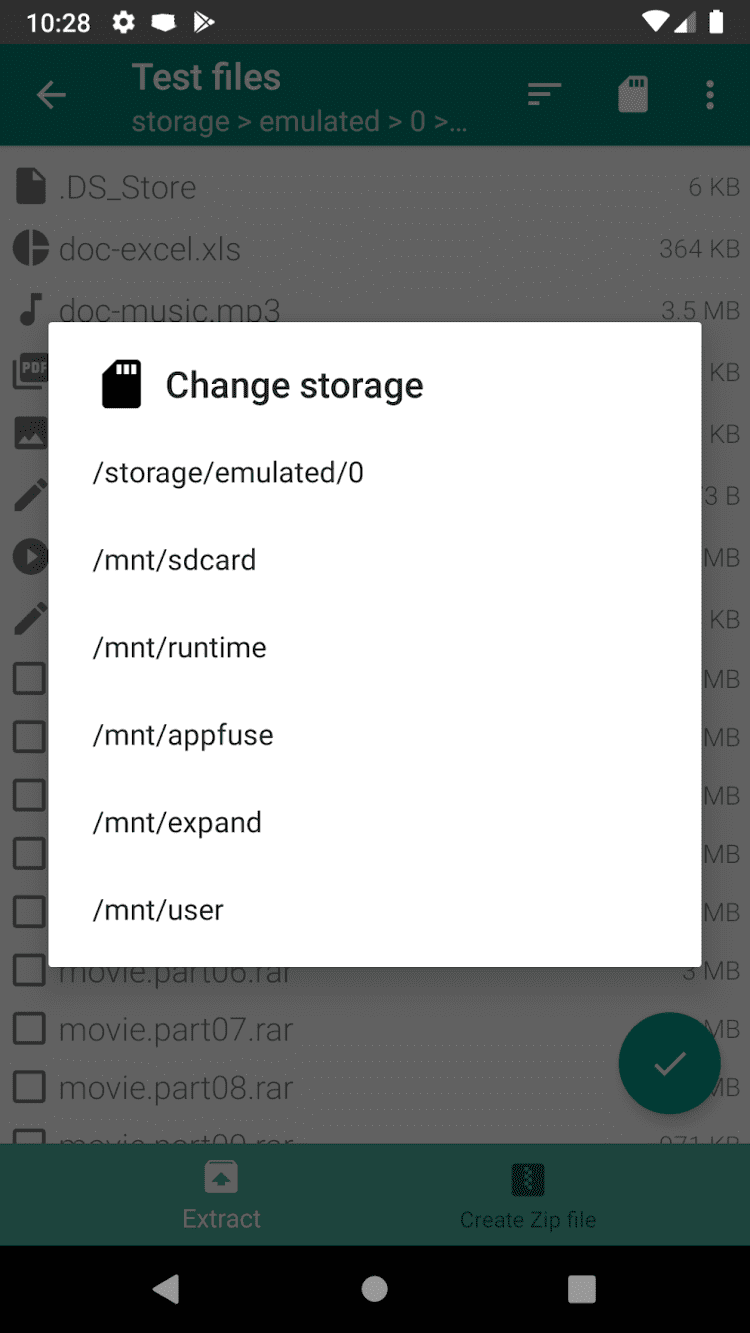Check the movie.part08.rar checkbox
The image size is (750, 1333).
click(29, 1088)
